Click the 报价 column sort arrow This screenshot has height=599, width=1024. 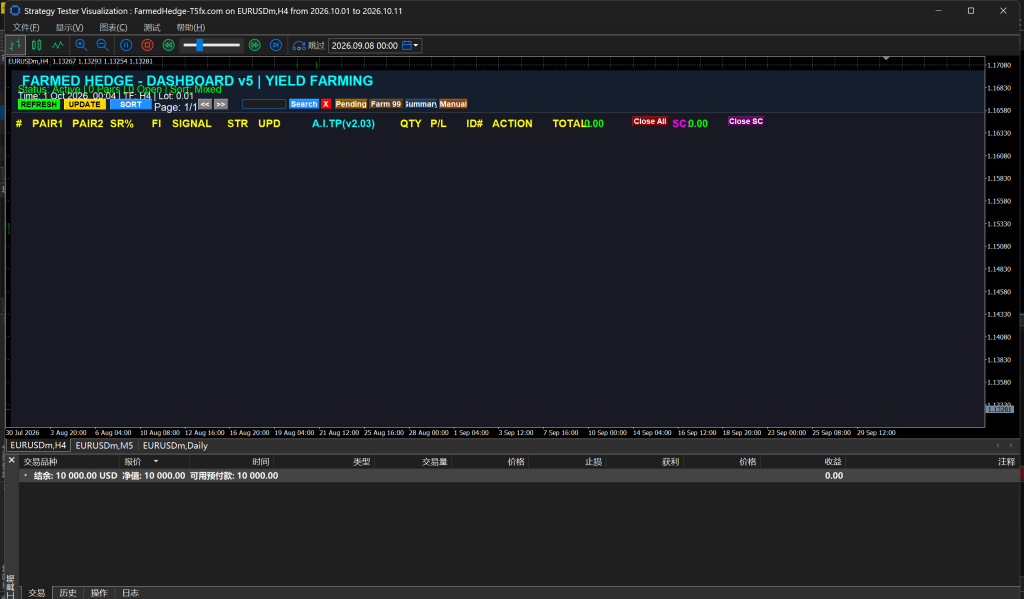tap(156, 461)
